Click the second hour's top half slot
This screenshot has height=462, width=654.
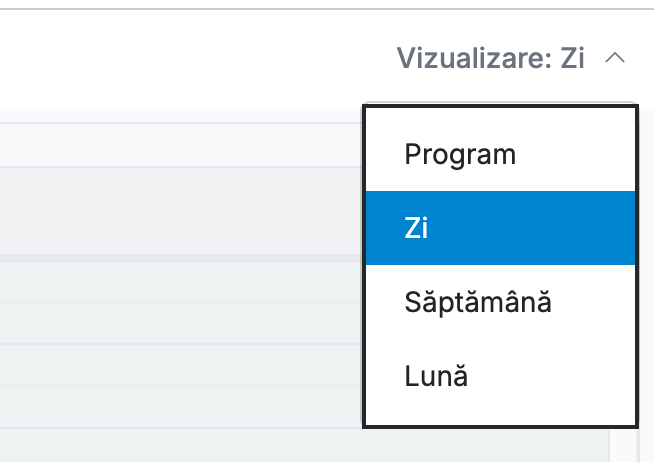pos(181,365)
